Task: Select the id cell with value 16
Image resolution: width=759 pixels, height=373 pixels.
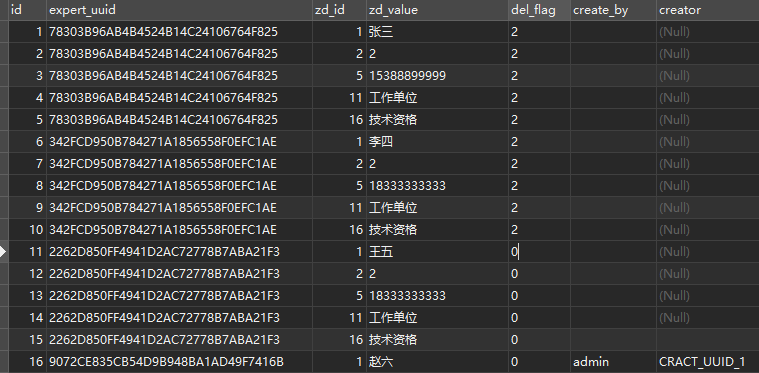Action: (x=27, y=361)
